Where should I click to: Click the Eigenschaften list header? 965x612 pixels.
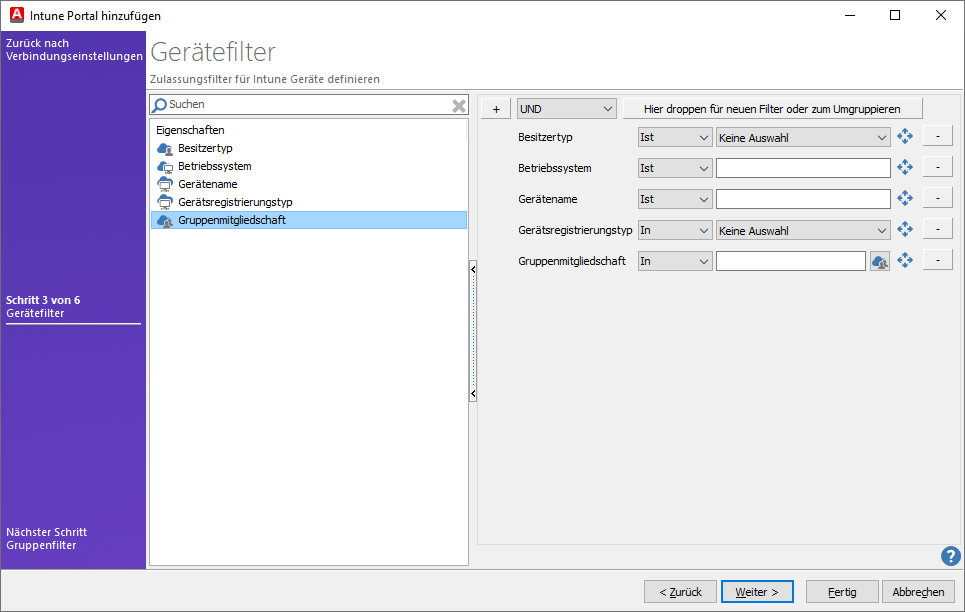click(190, 130)
